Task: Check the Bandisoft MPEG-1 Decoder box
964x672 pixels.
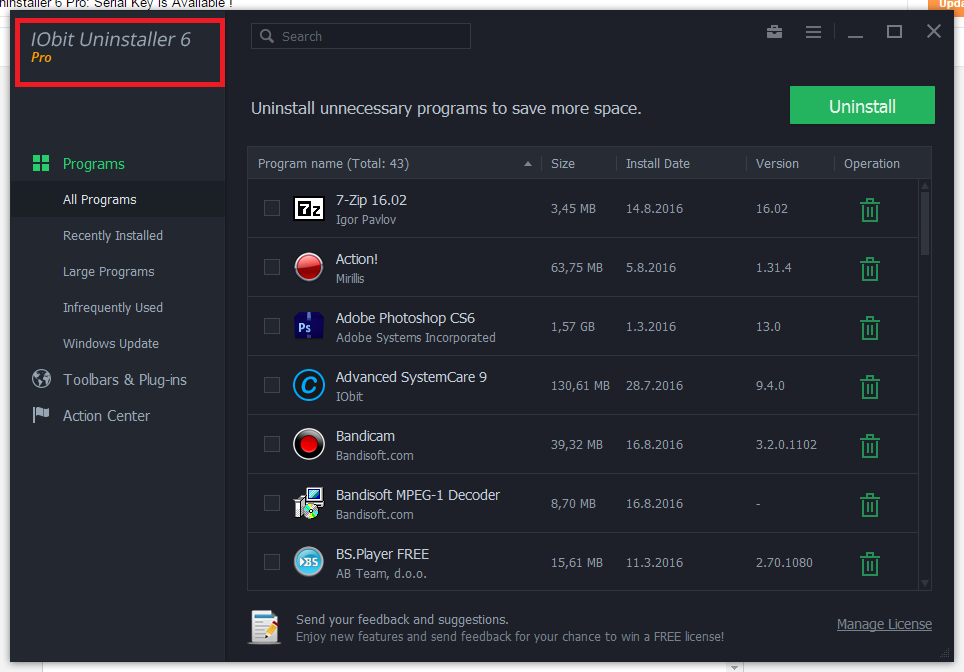Action: point(272,503)
